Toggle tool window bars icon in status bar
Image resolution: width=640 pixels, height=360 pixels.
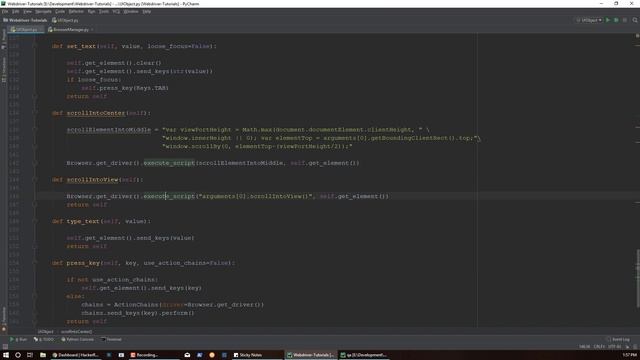tap(5, 347)
